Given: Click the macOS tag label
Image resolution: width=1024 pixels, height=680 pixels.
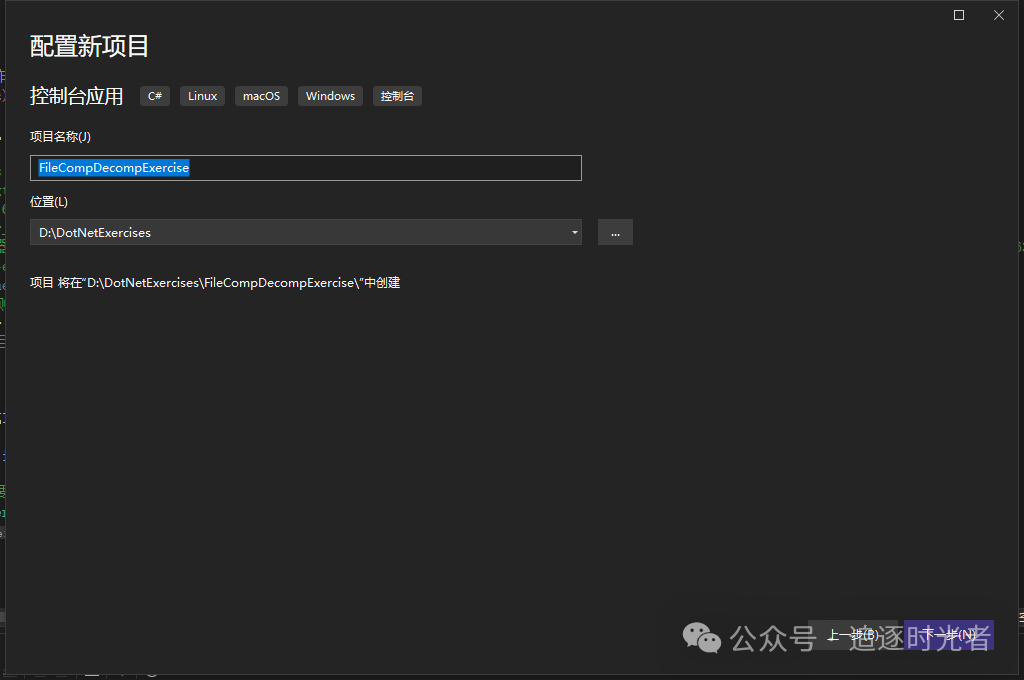Looking at the screenshot, I should (x=261, y=96).
